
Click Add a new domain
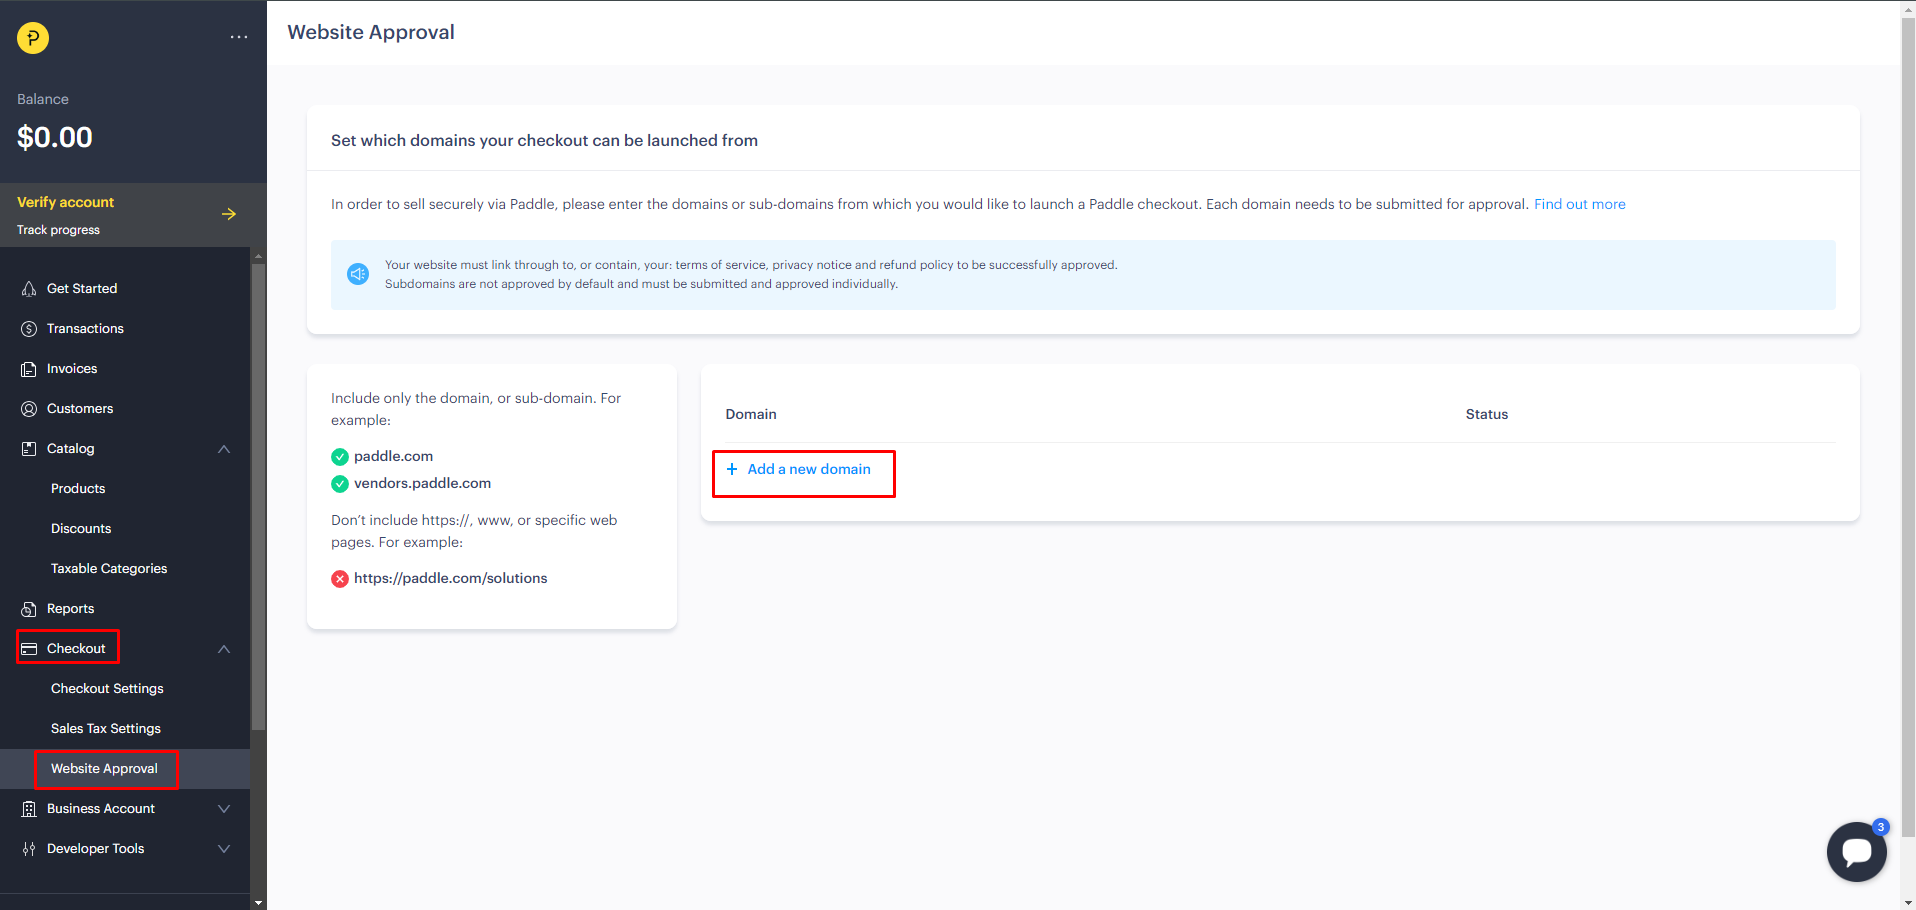click(808, 469)
